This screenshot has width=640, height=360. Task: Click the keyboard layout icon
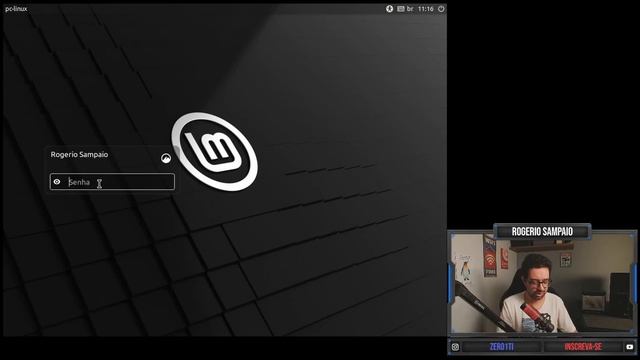[401, 9]
